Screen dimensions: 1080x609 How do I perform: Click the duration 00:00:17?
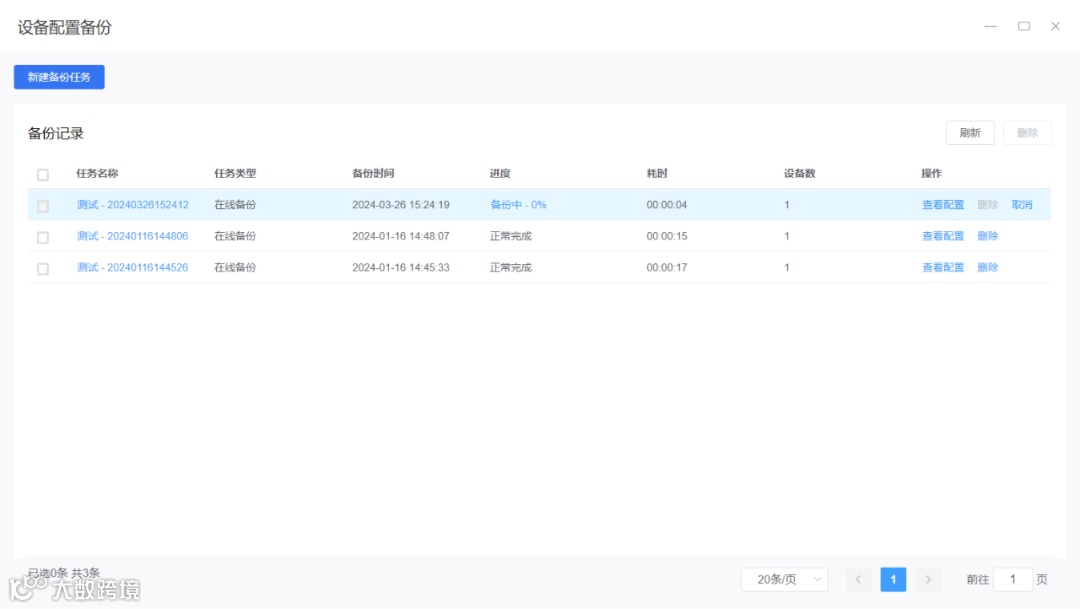coord(667,267)
